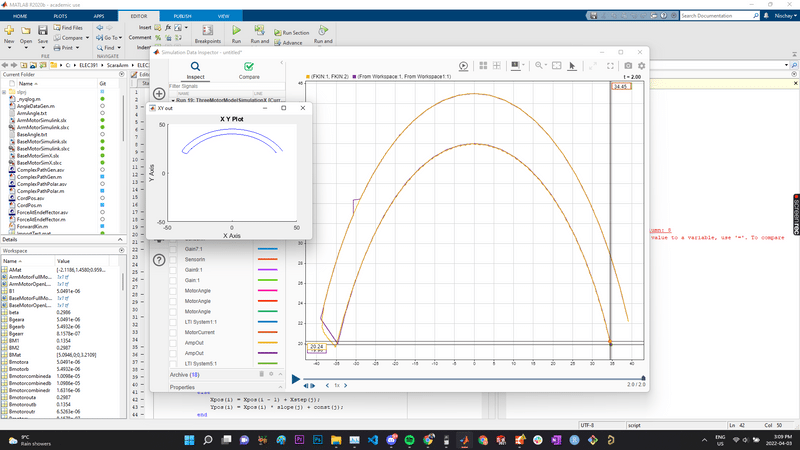The image size is (800, 450).
Task: Click the Open folder icon
Action: (26, 31)
